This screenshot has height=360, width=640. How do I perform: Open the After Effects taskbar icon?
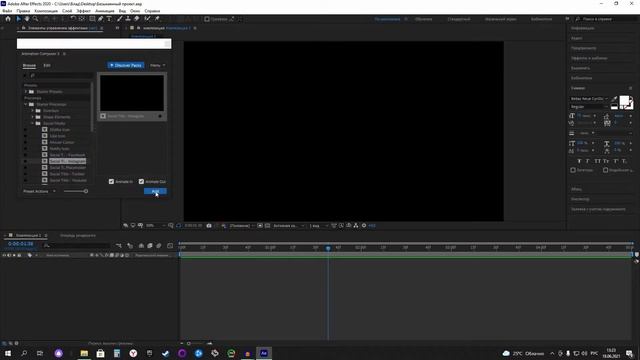coord(264,353)
